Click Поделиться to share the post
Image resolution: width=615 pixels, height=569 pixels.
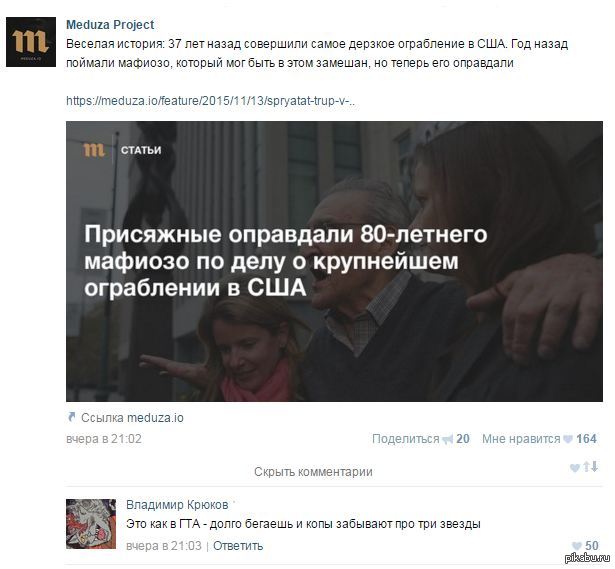pyautogui.click(x=406, y=439)
